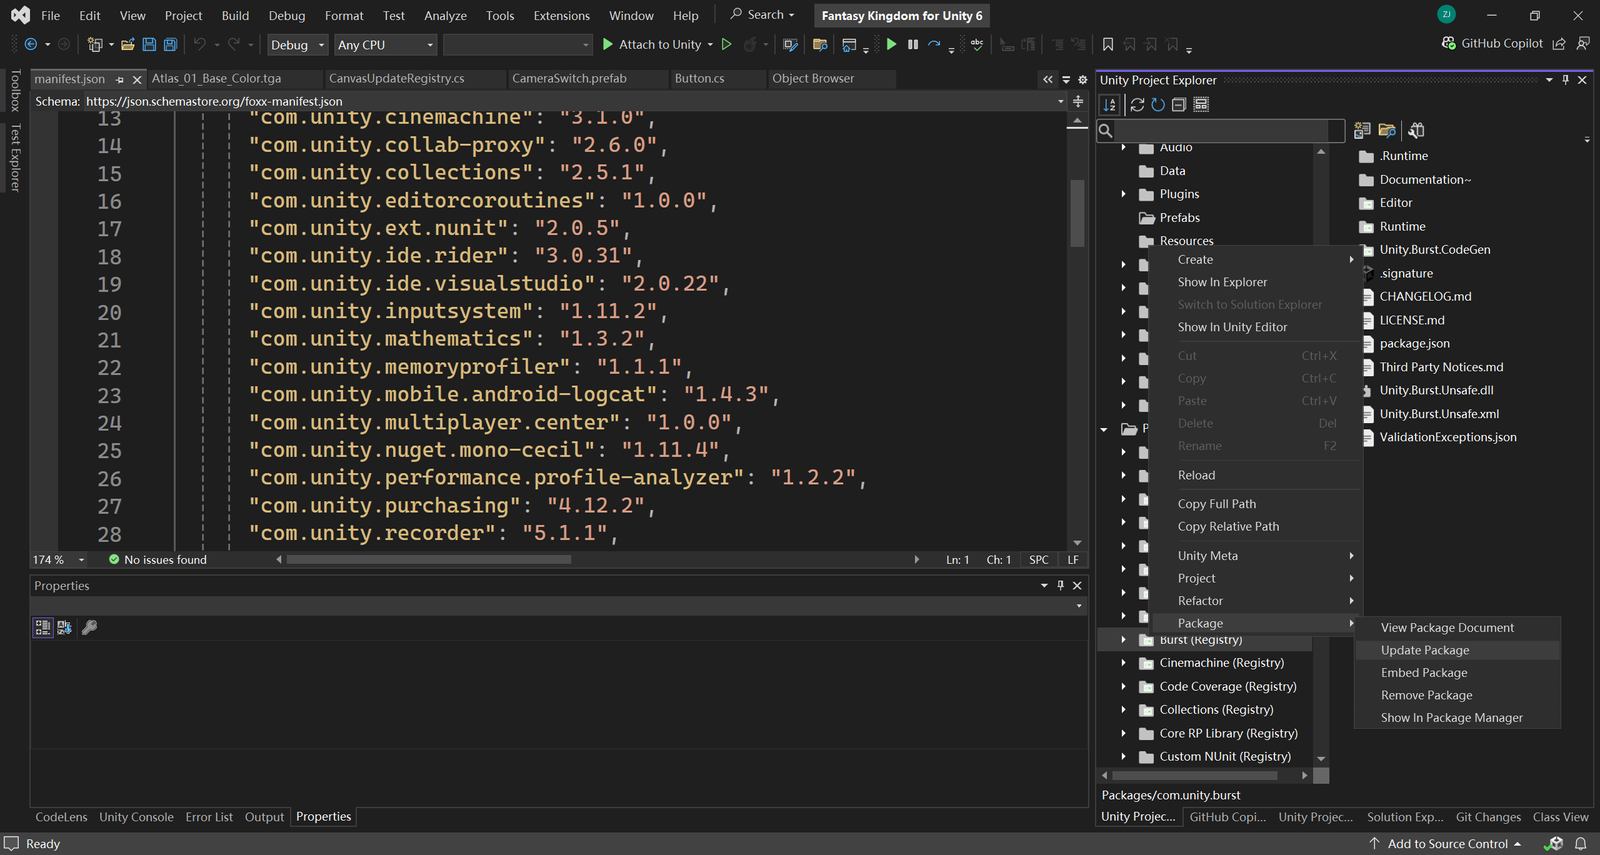Open Property Pages wrench icon in Properties
The image size is (1600, 855).
89,627
